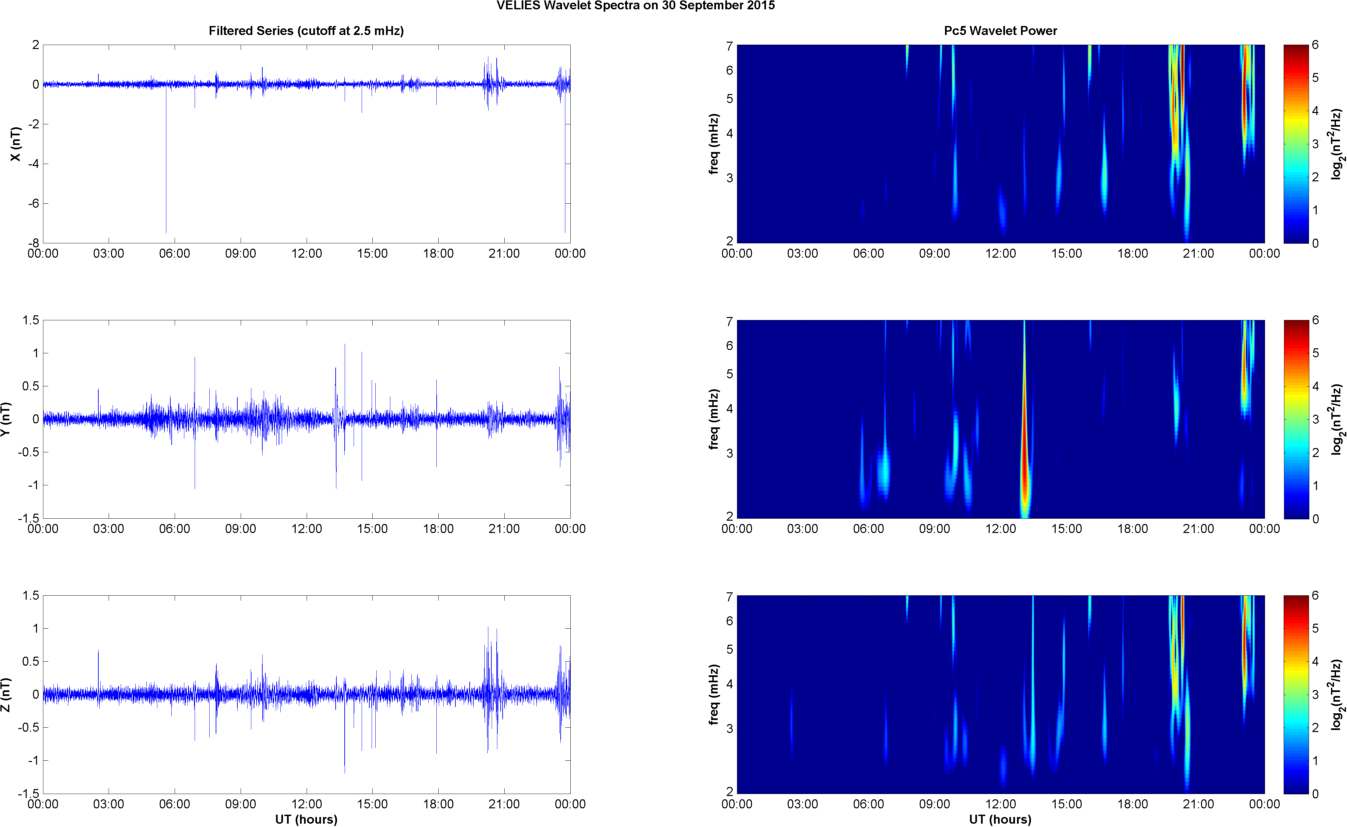This screenshot has width=1347, height=827.
Task: Click the "12:00" tick under the X filtered series
Action: [x=306, y=254]
